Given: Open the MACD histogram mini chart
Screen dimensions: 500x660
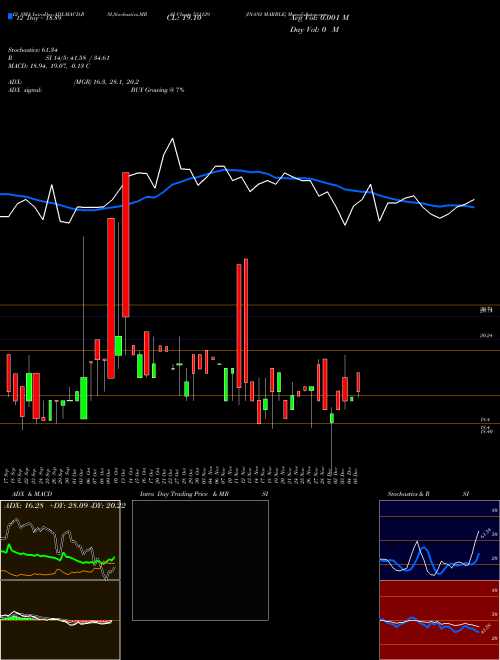Looking at the screenshot, I should point(61,620).
